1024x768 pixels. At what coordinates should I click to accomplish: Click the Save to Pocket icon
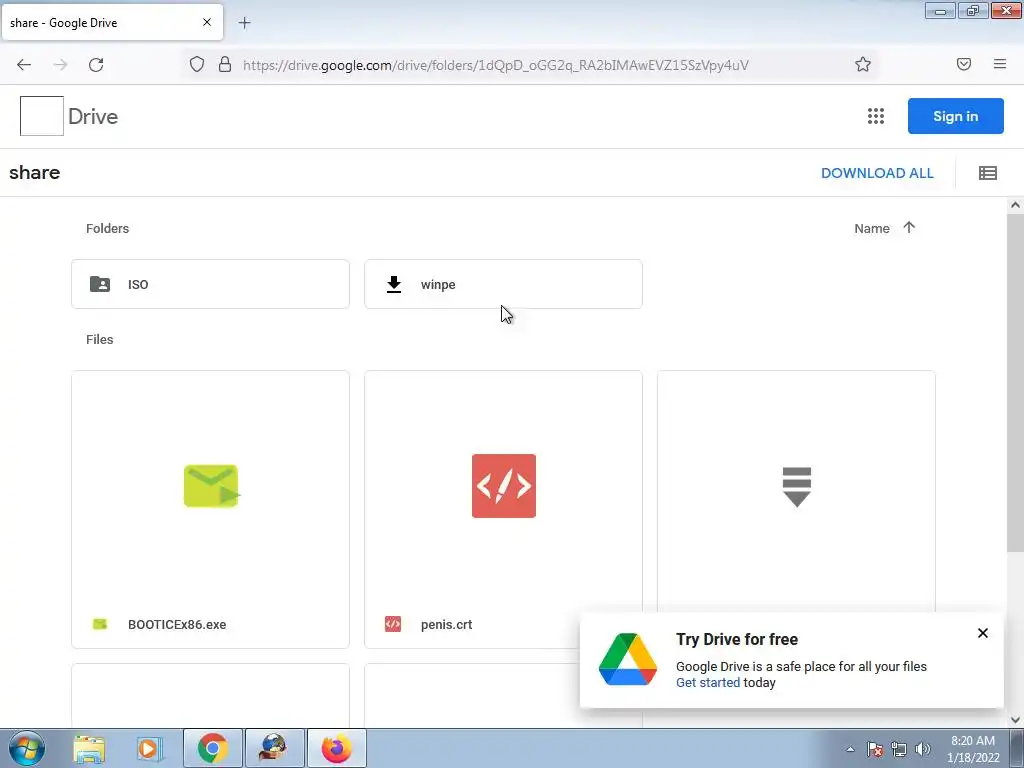point(963,64)
